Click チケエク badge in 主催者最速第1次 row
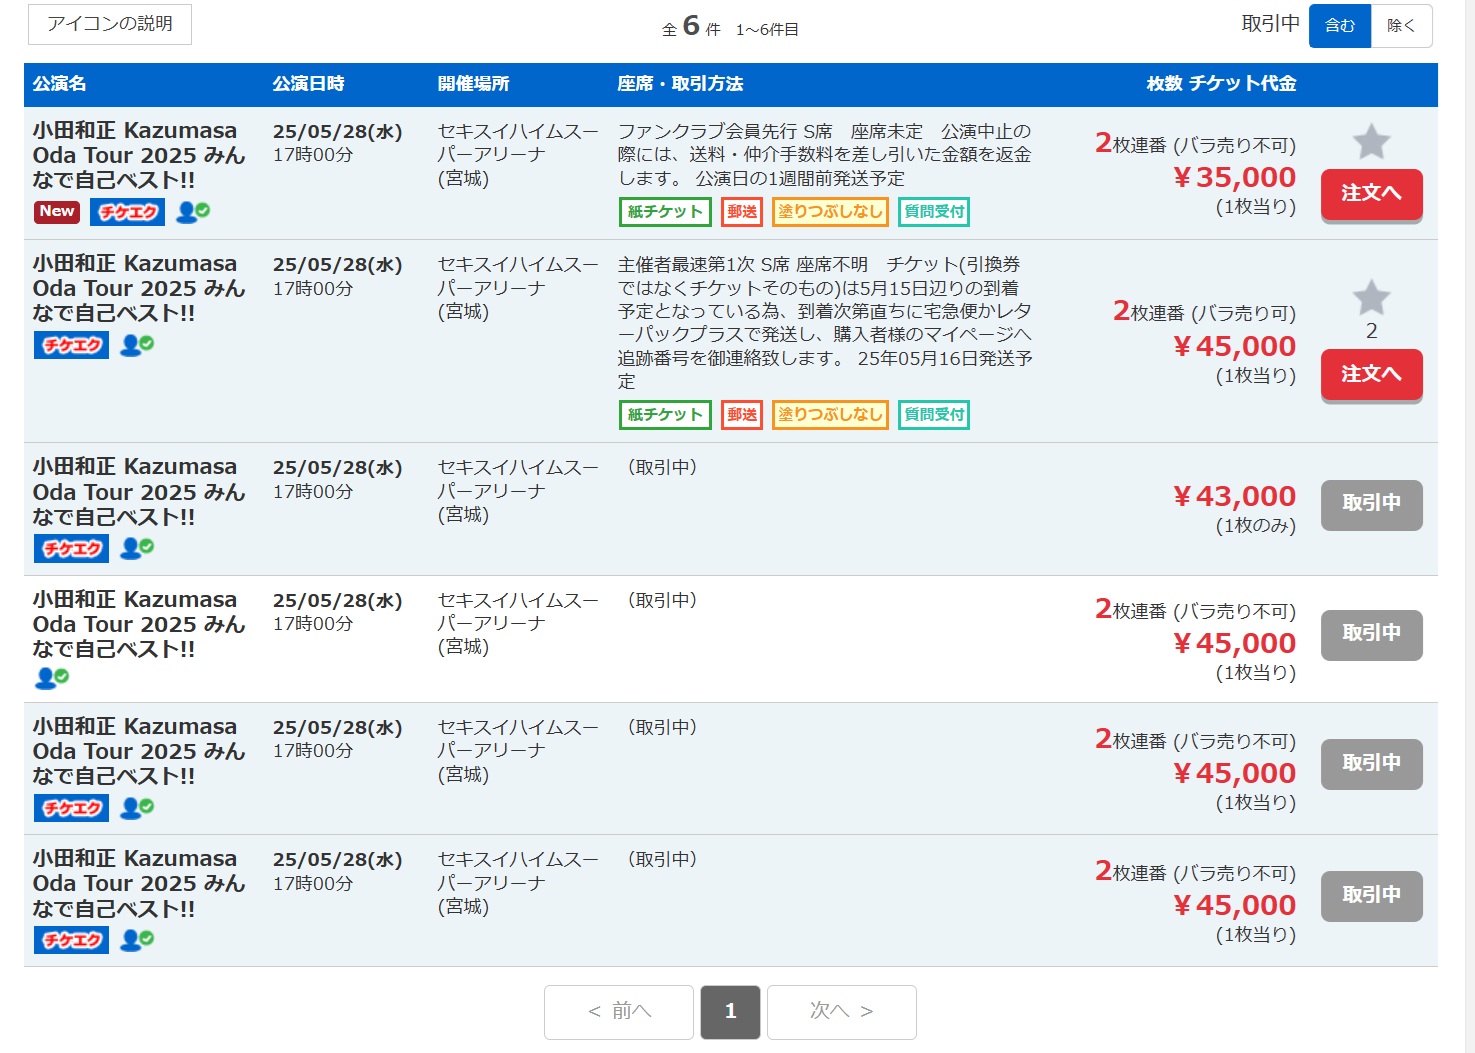The image size is (1475, 1053). tap(71, 345)
